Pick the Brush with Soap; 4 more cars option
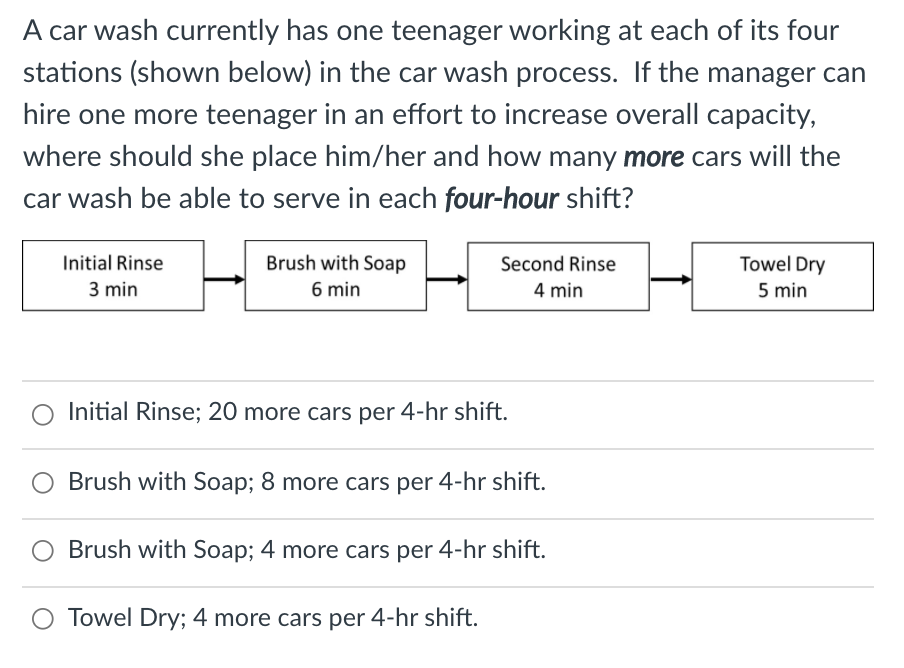 click(x=40, y=550)
